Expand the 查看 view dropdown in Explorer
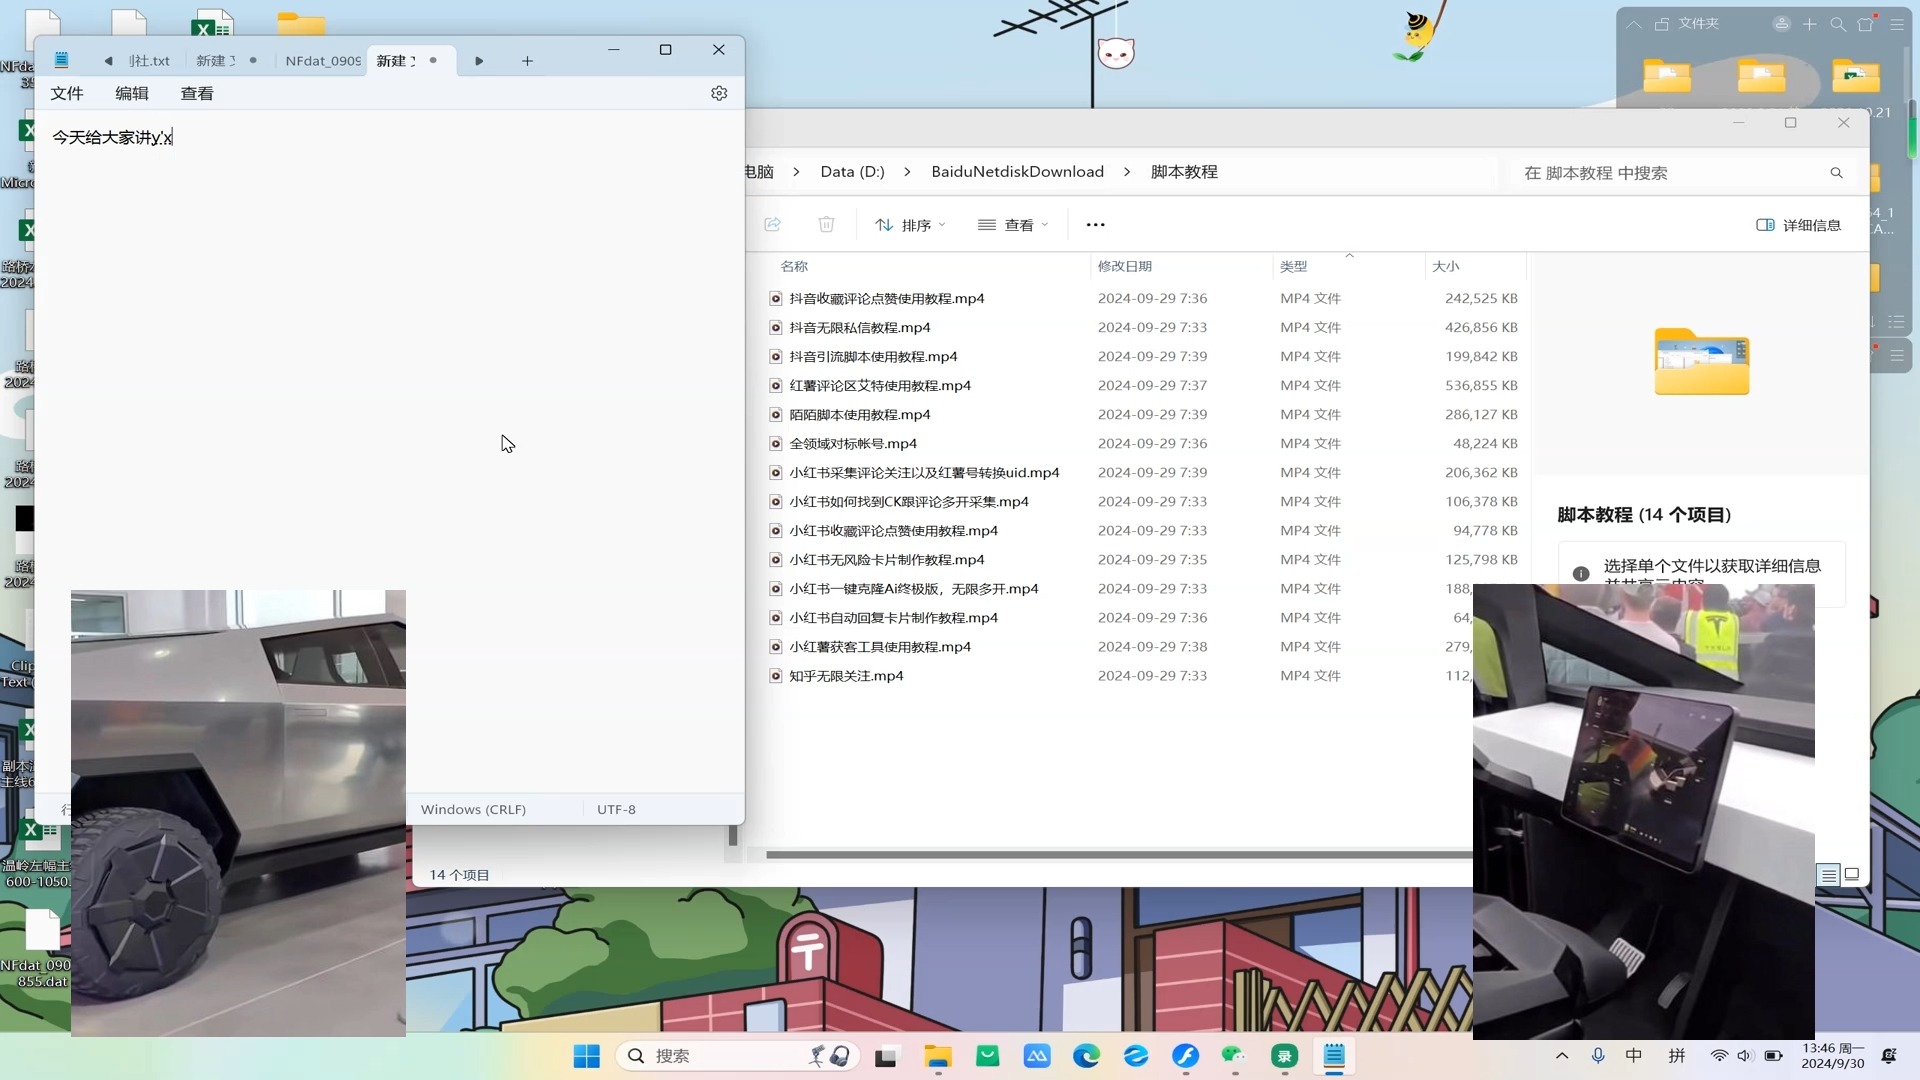Image resolution: width=1920 pixels, height=1080 pixels. [1013, 225]
